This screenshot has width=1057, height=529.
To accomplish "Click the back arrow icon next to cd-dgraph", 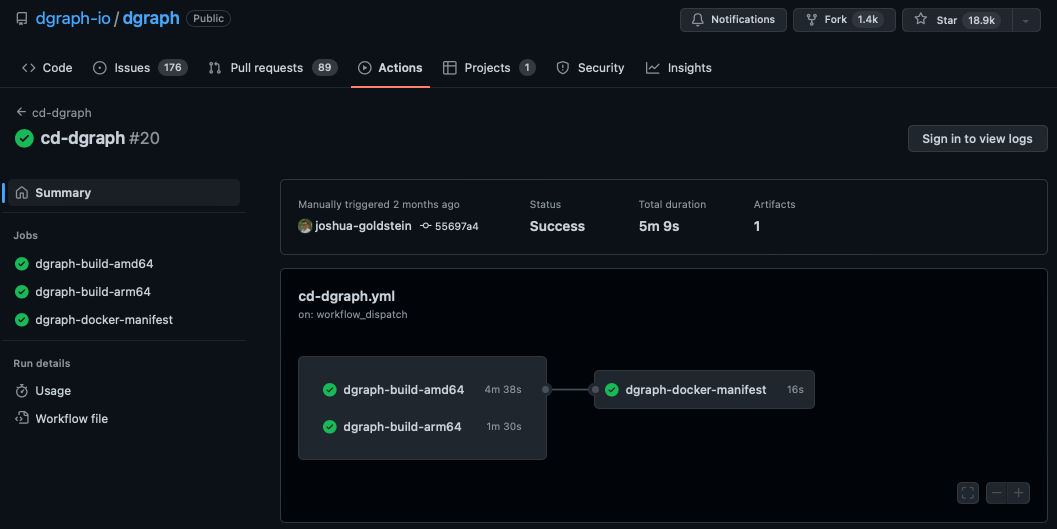I will click(22, 112).
